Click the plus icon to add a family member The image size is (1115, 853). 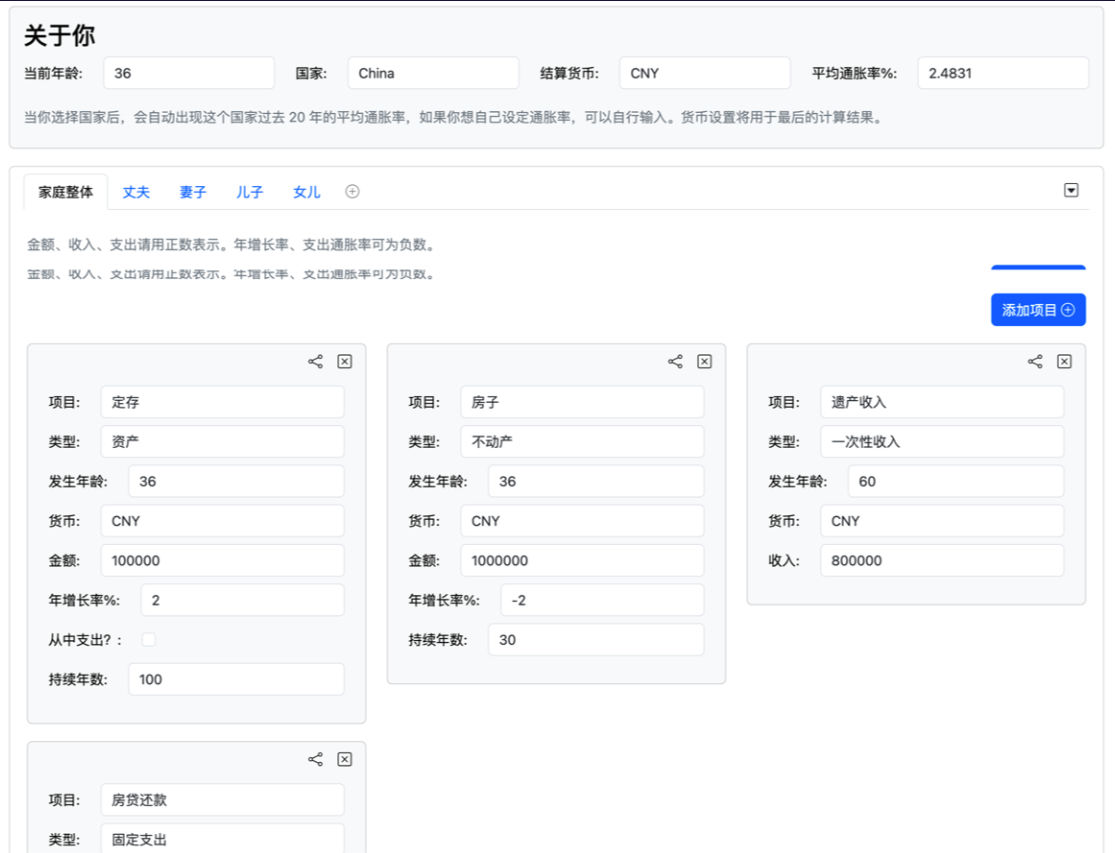(352, 190)
